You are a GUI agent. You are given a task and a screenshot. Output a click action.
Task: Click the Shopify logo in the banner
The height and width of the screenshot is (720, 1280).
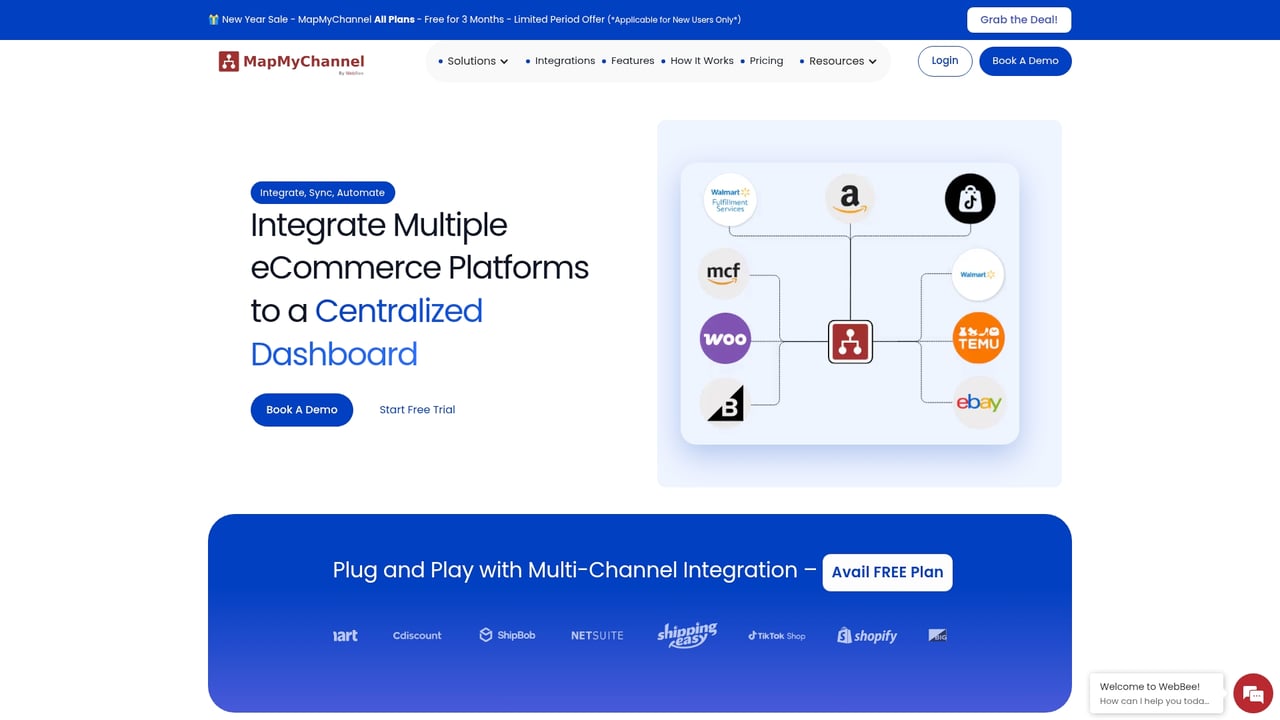coord(866,635)
